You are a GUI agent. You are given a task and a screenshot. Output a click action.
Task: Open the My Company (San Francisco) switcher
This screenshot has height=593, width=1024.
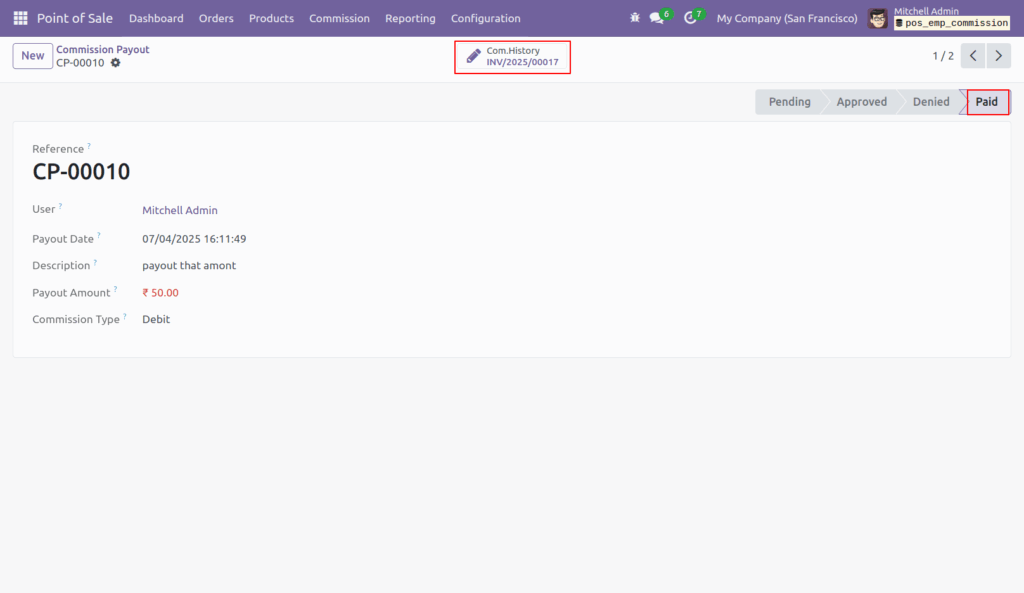click(786, 17)
